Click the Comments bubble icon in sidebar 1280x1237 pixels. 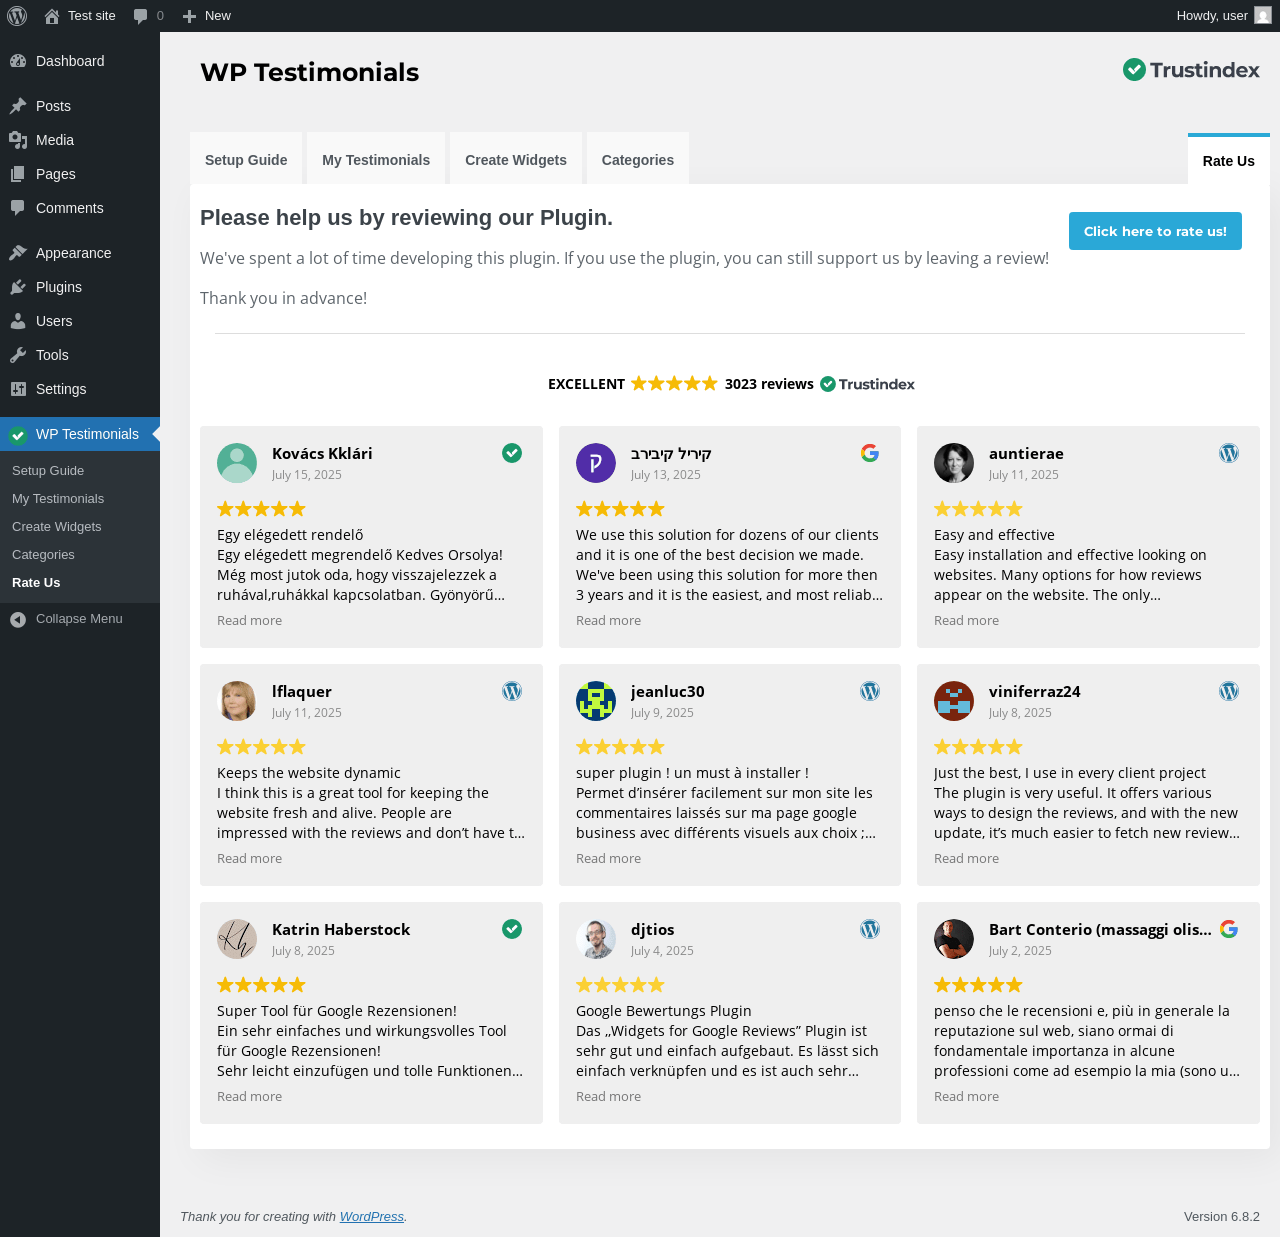(x=18, y=208)
